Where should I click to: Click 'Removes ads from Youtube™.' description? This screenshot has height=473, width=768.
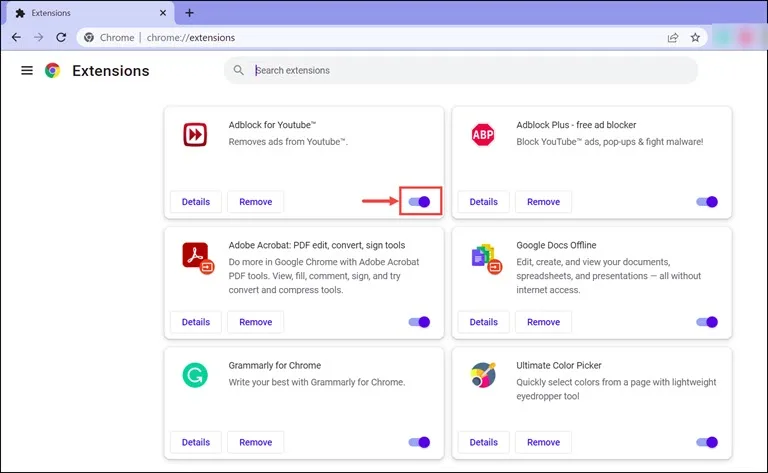click(288, 142)
